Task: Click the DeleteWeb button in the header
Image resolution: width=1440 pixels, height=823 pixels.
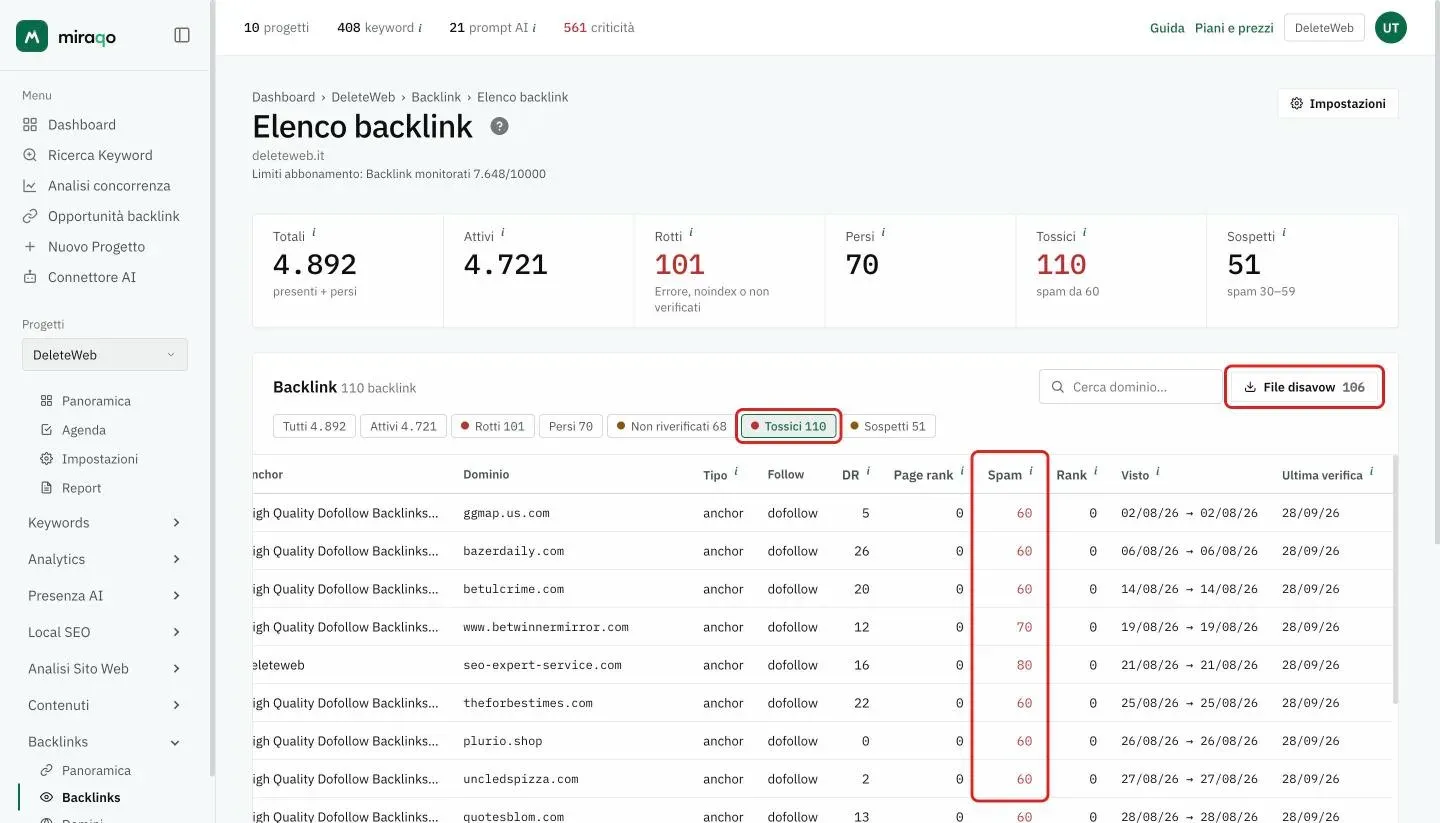Action: (x=1324, y=28)
